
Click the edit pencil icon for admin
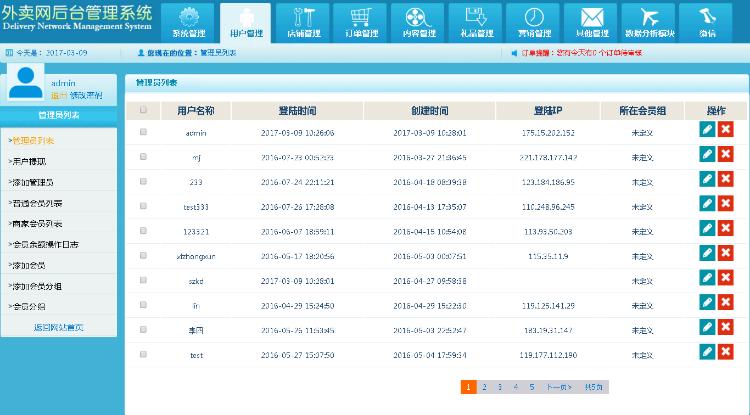pyautogui.click(x=707, y=130)
